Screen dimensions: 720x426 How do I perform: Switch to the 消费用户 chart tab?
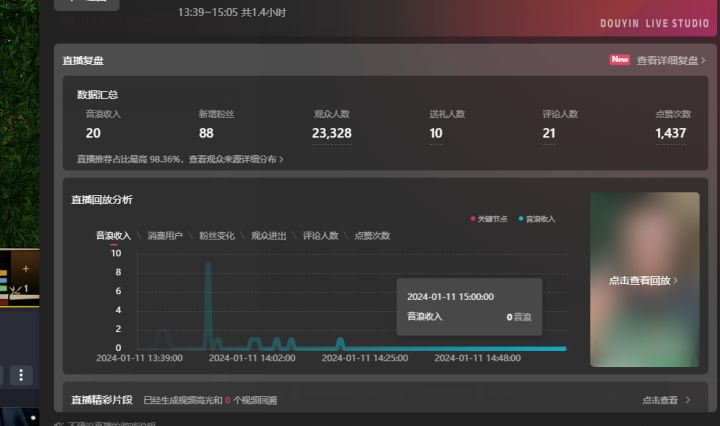tap(165, 235)
